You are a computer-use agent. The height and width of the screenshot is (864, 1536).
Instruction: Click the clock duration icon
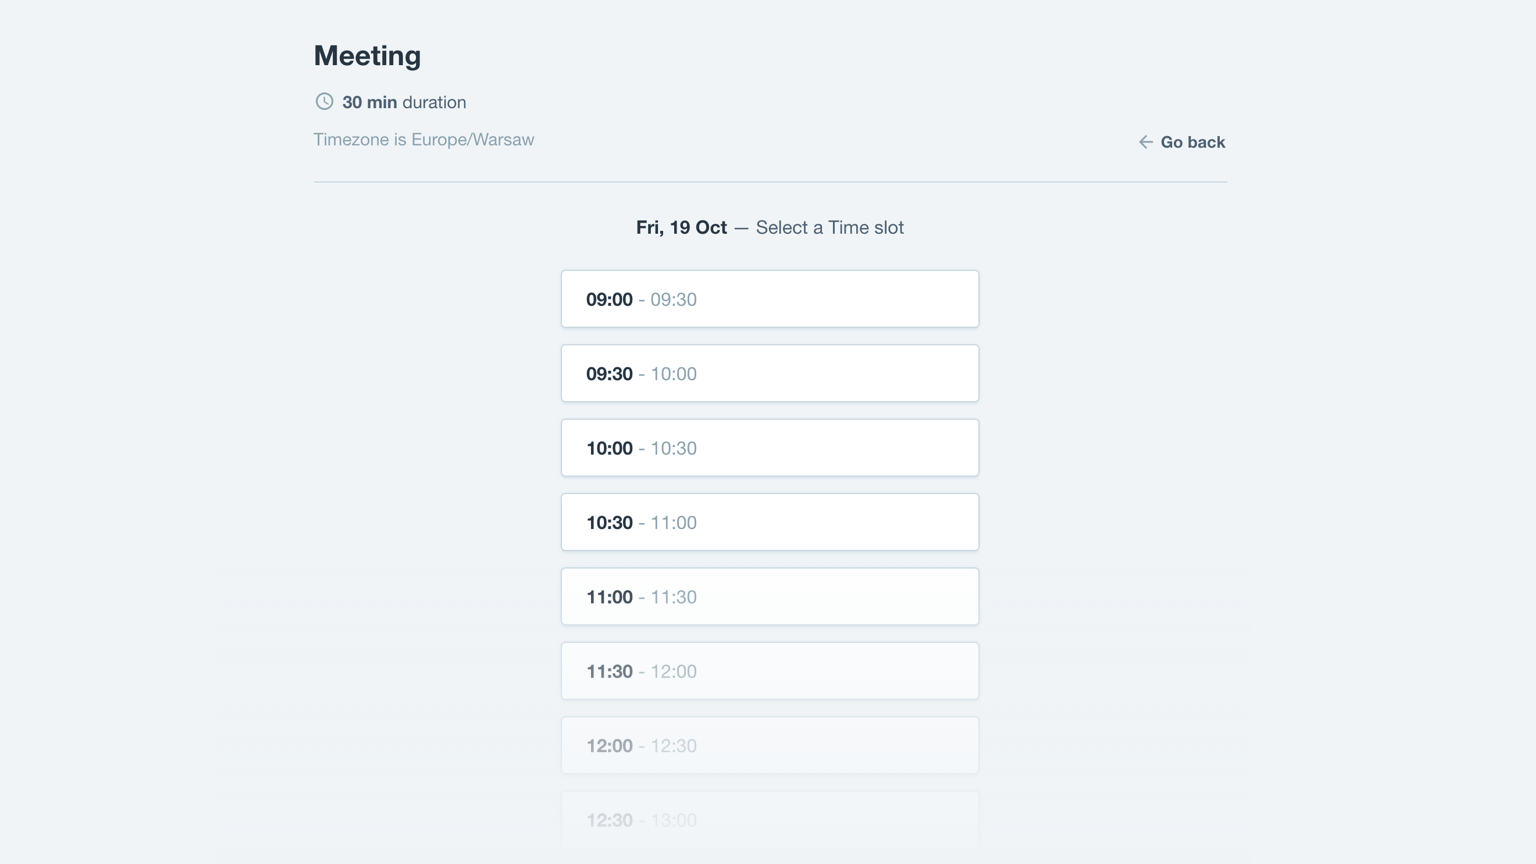tap(323, 101)
